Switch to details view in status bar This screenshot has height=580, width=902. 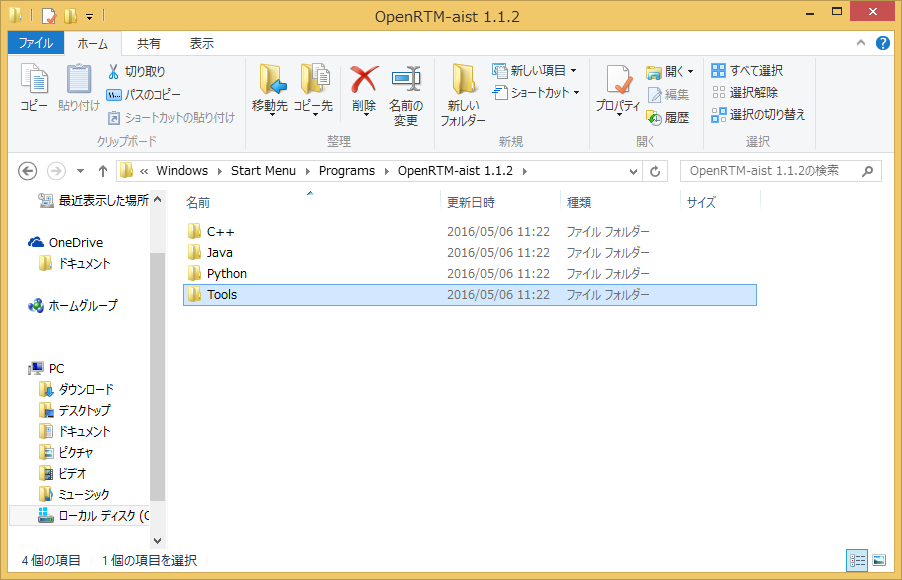coord(857,560)
